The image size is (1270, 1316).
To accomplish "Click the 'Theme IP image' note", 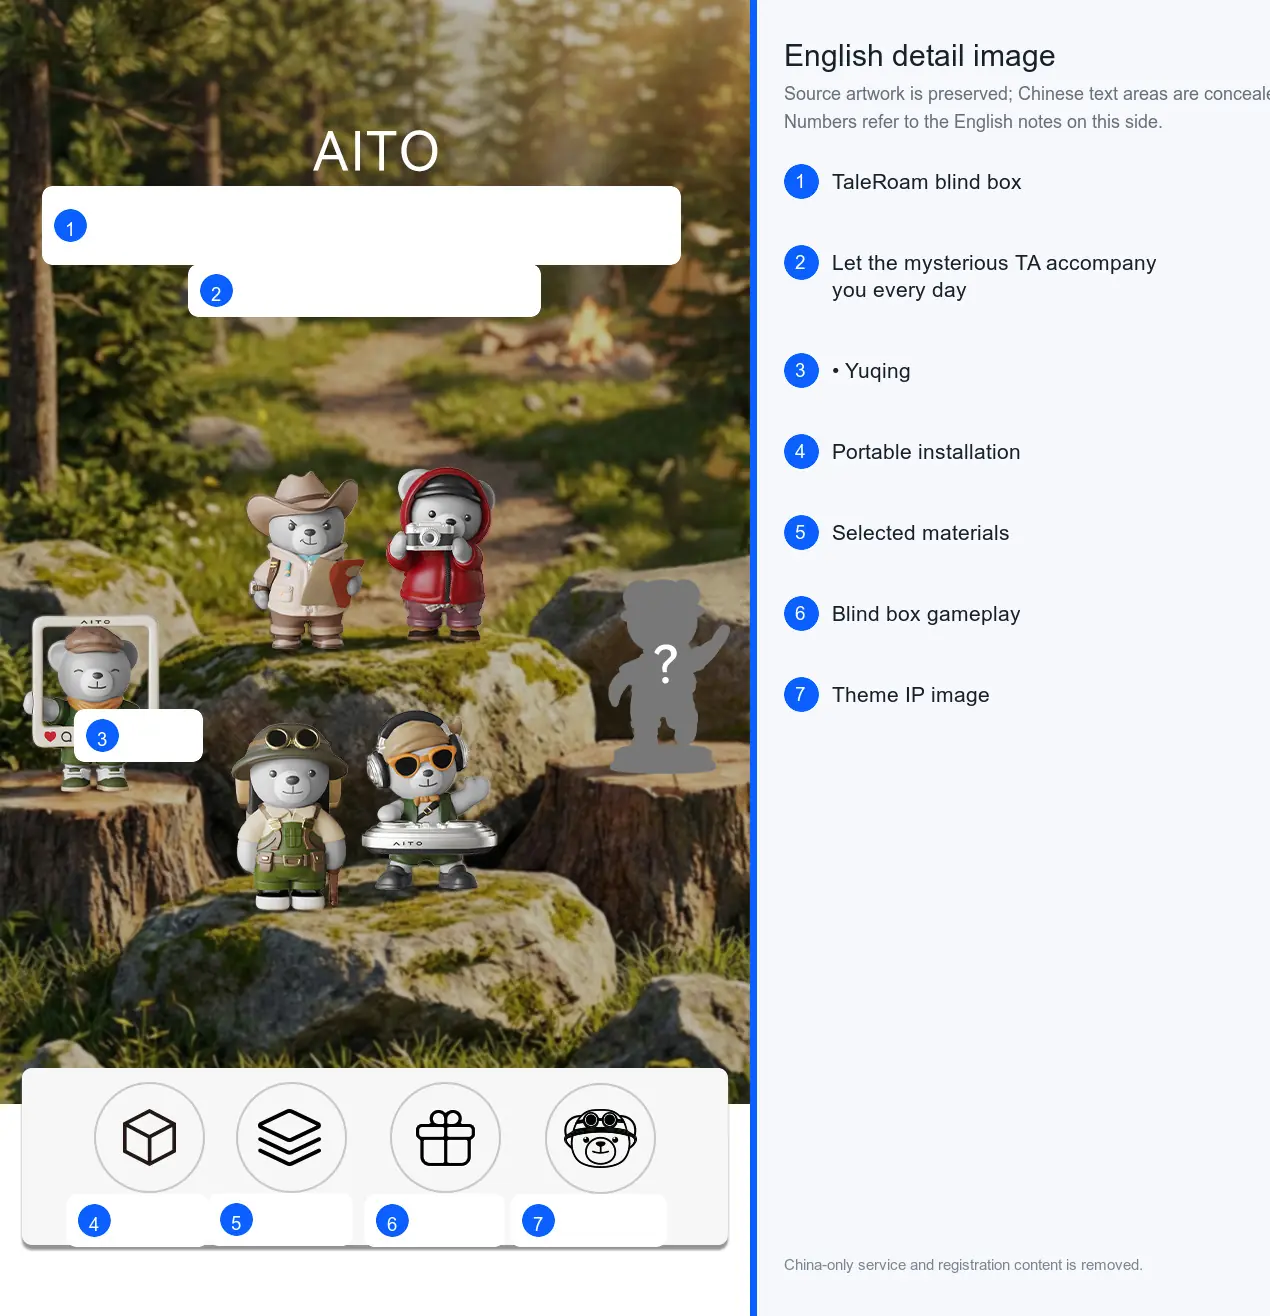I will click(910, 695).
